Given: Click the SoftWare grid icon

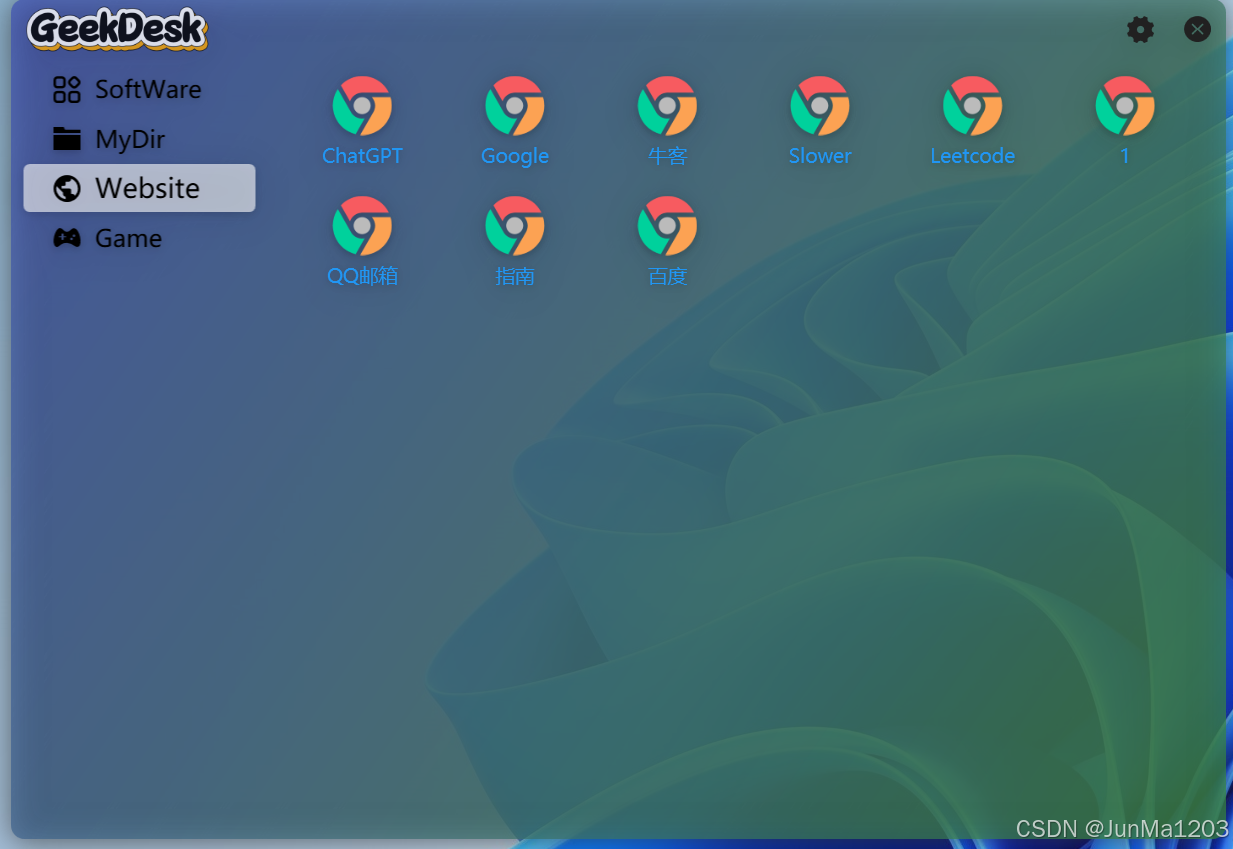Looking at the screenshot, I should [x=67, y=90].
